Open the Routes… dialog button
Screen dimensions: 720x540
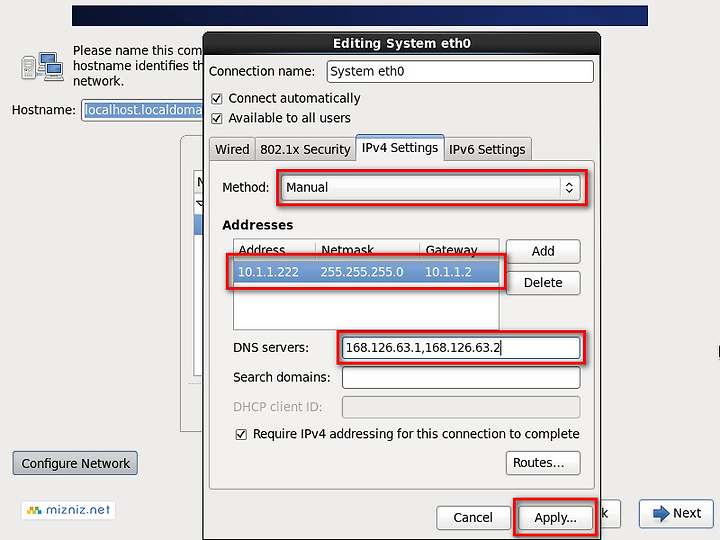(543, 463)
